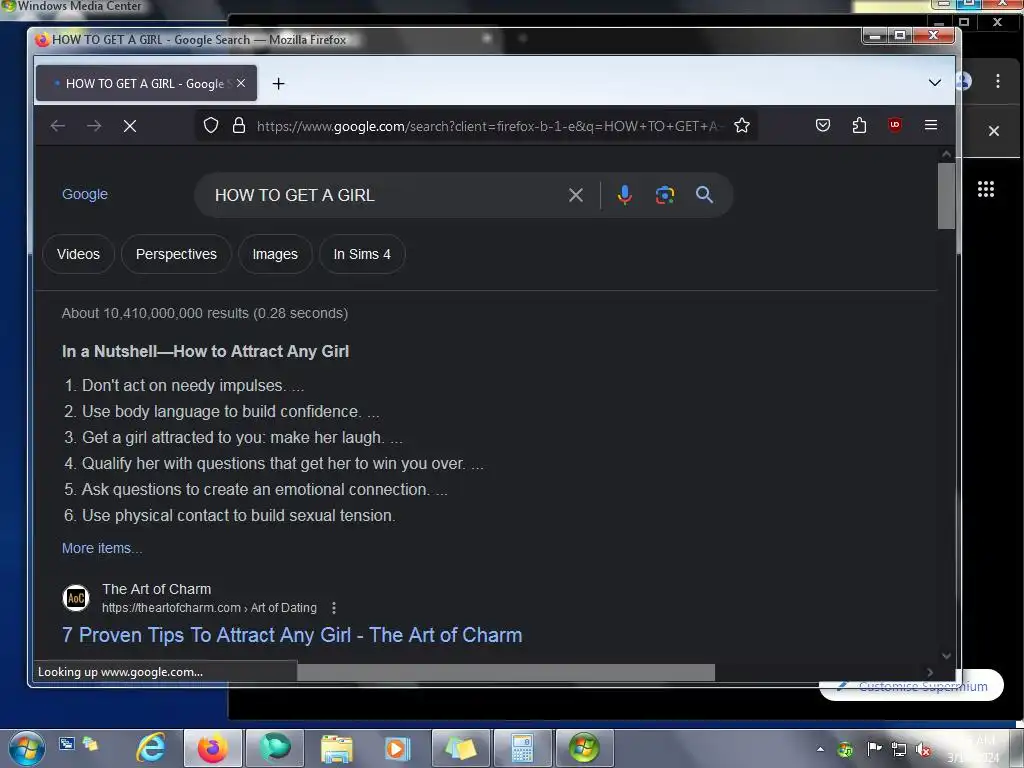1024x768 pixels.
Task: Filter results by Images
Action: (x=275, y=254)
